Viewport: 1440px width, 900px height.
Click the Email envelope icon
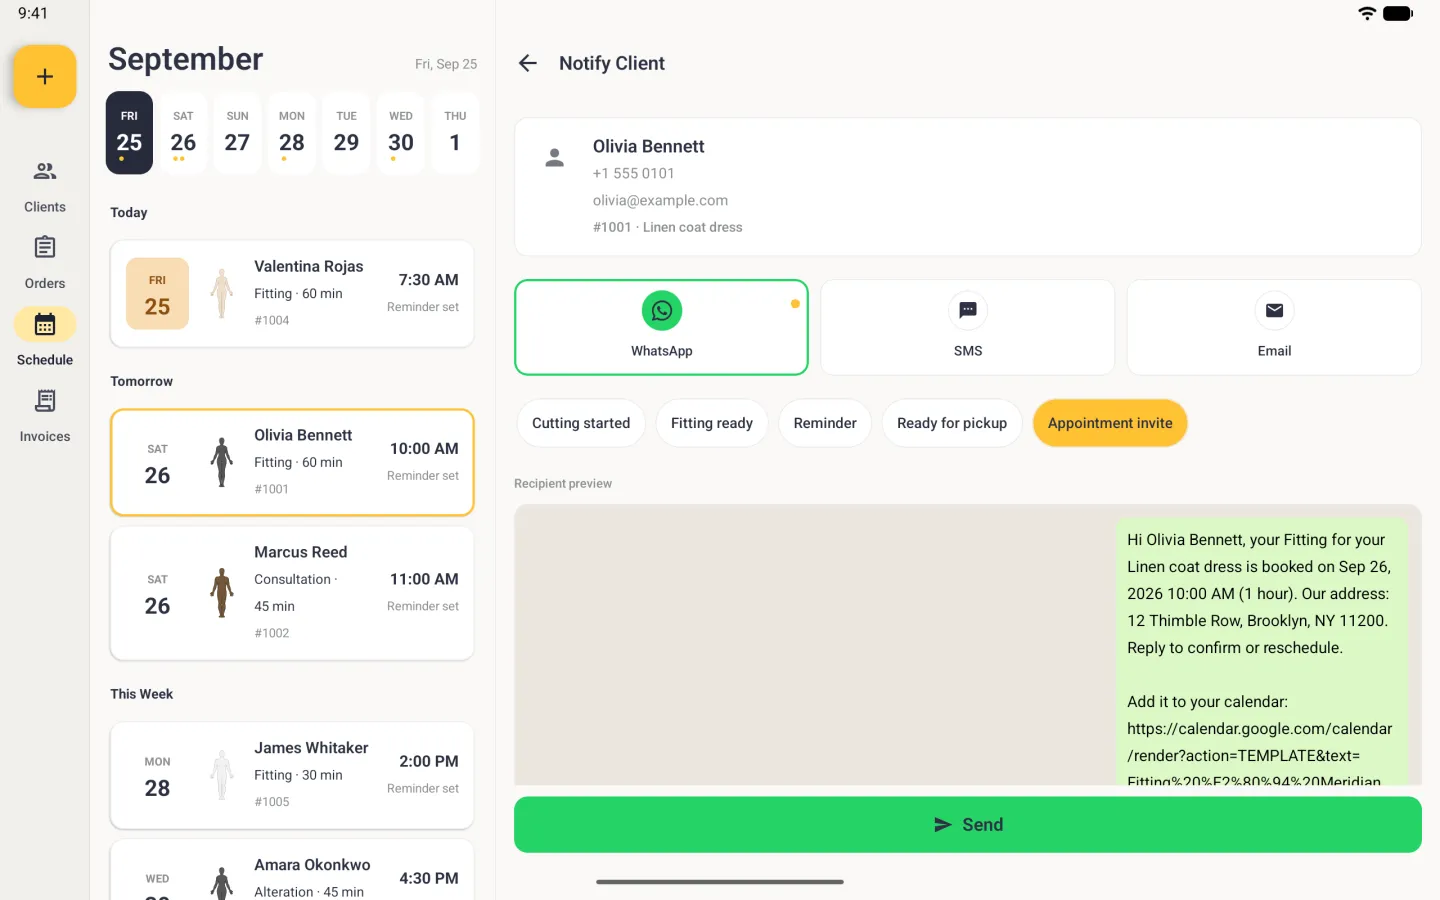pyautogui.click(x=1274, y=311)
